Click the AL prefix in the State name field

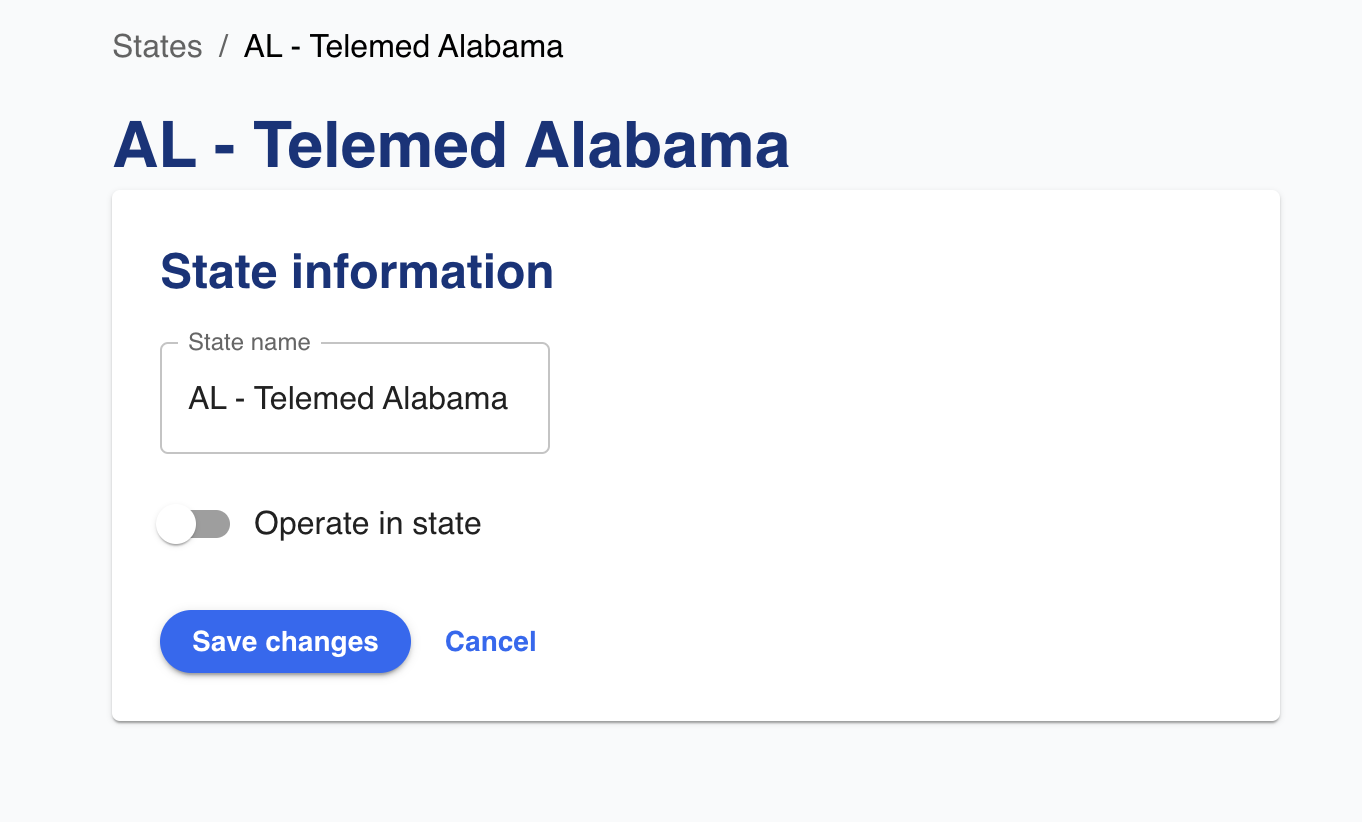point(207,399)
